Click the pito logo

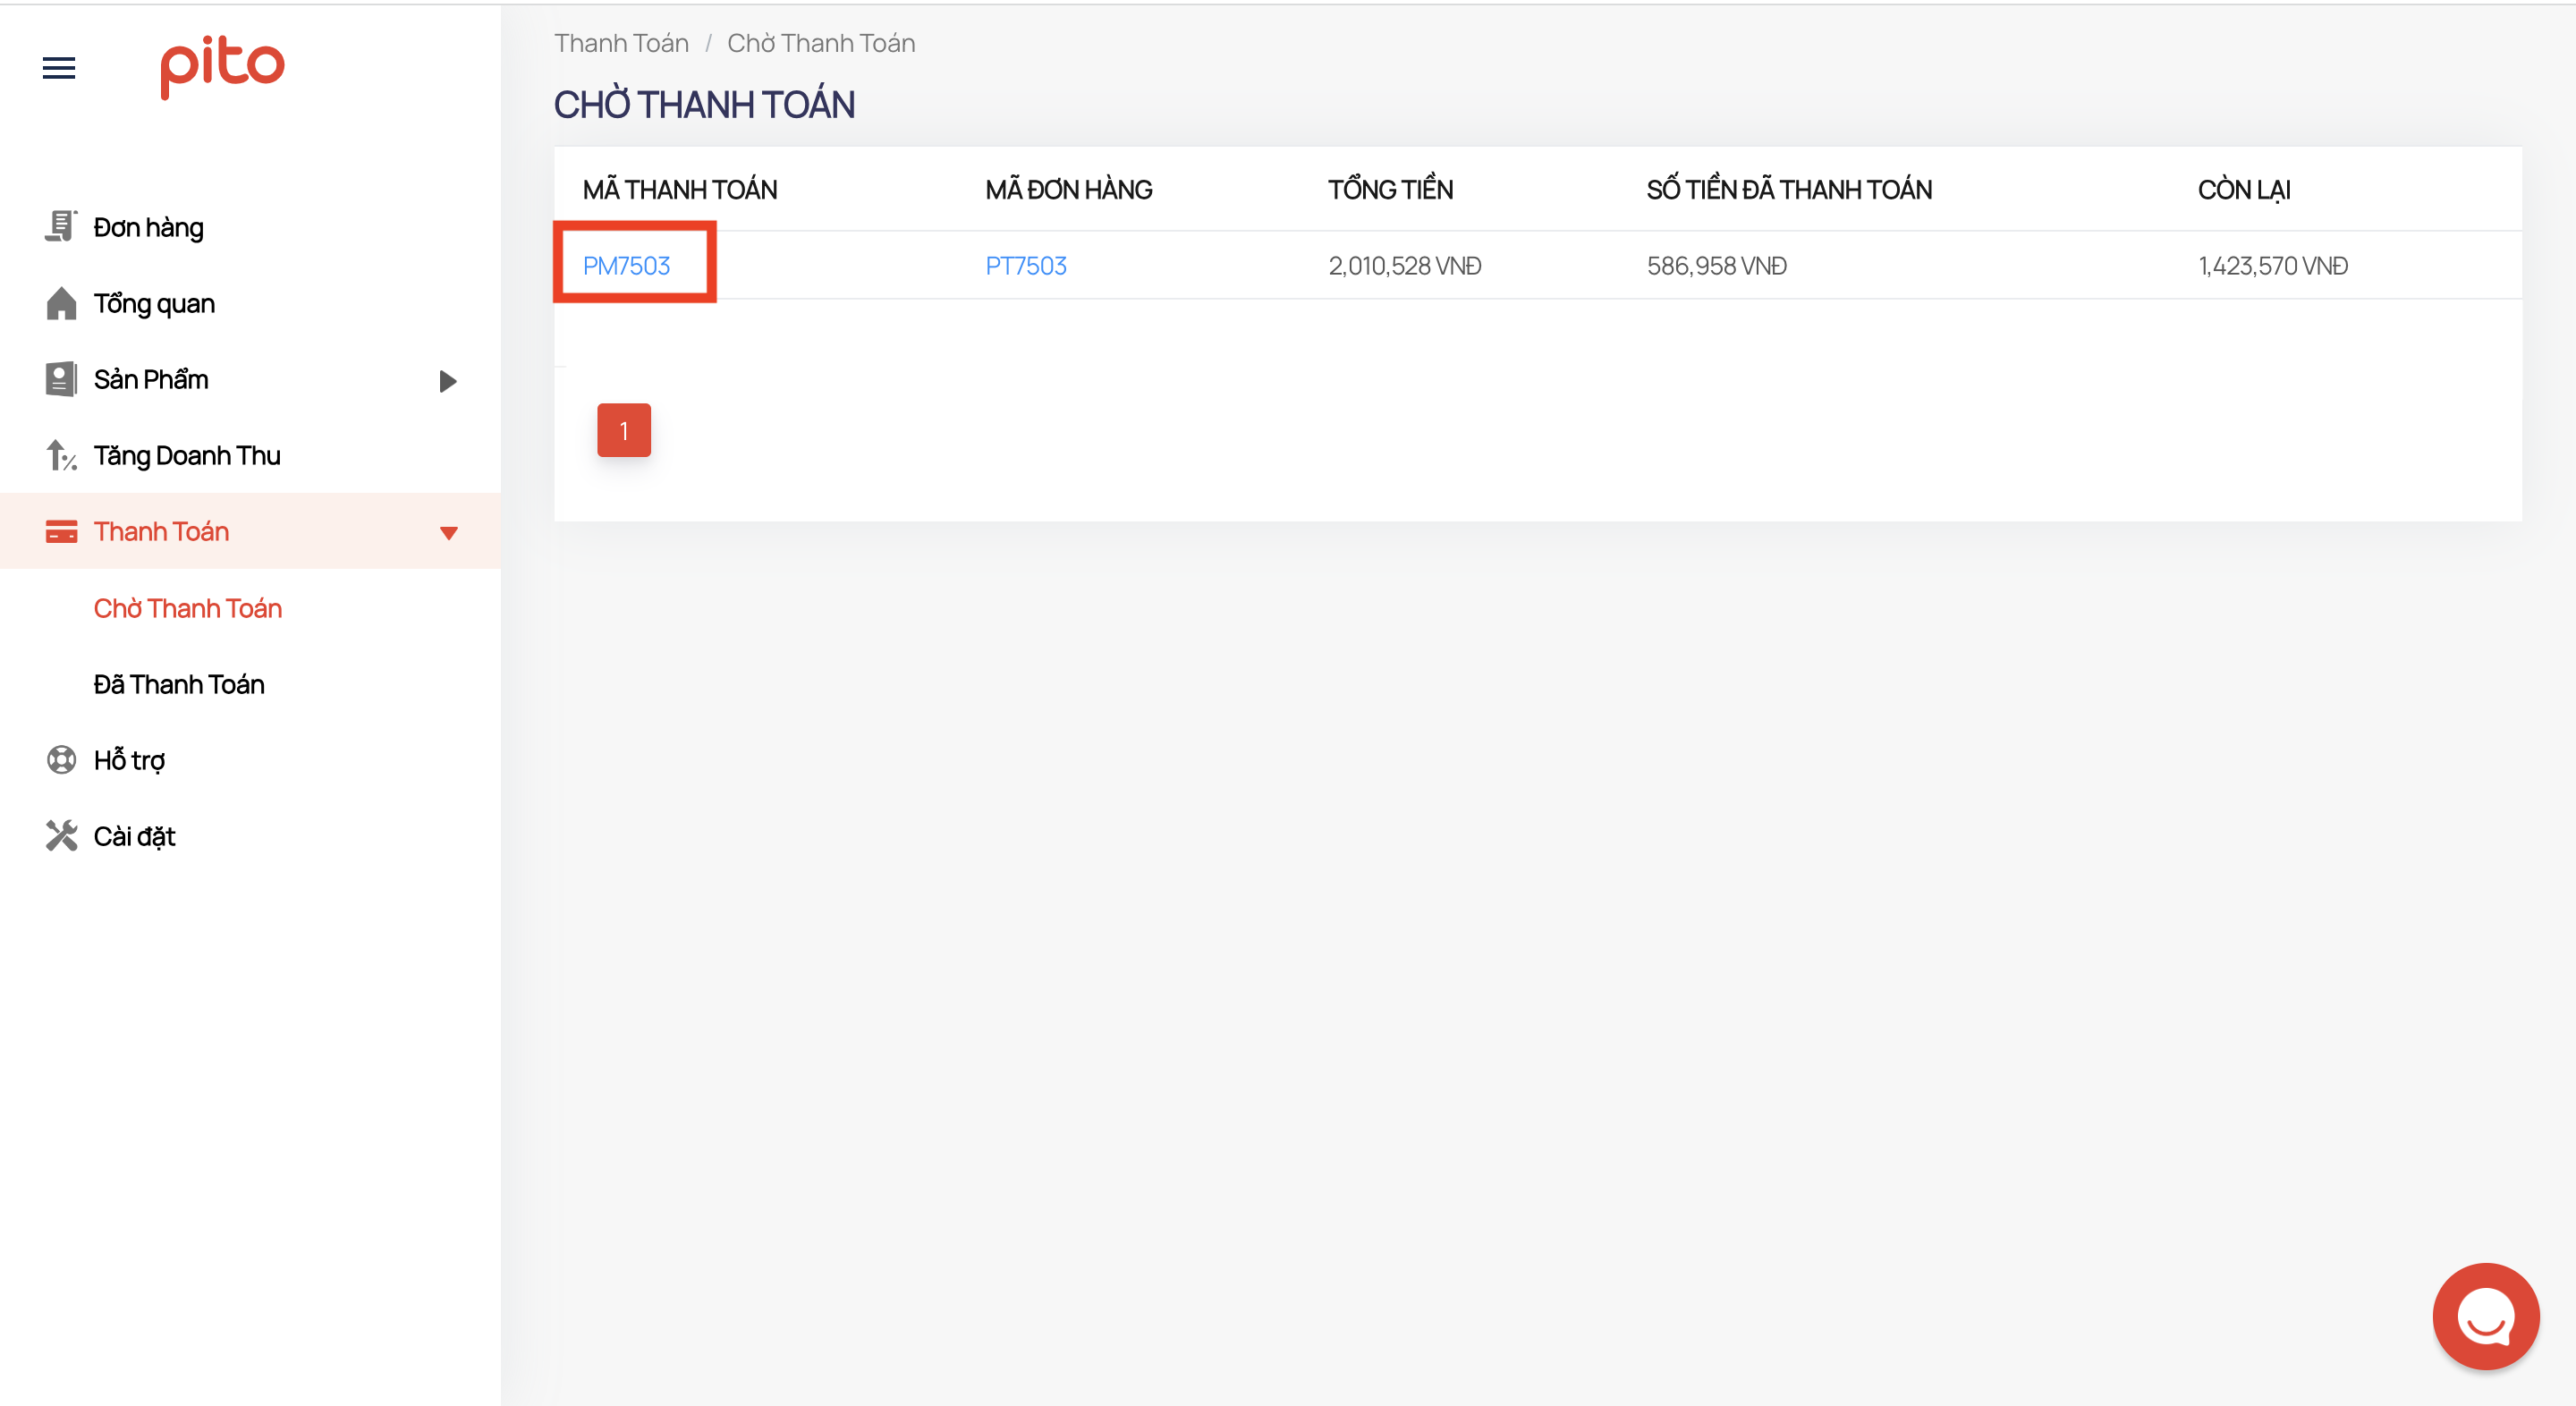click(222, 67)
